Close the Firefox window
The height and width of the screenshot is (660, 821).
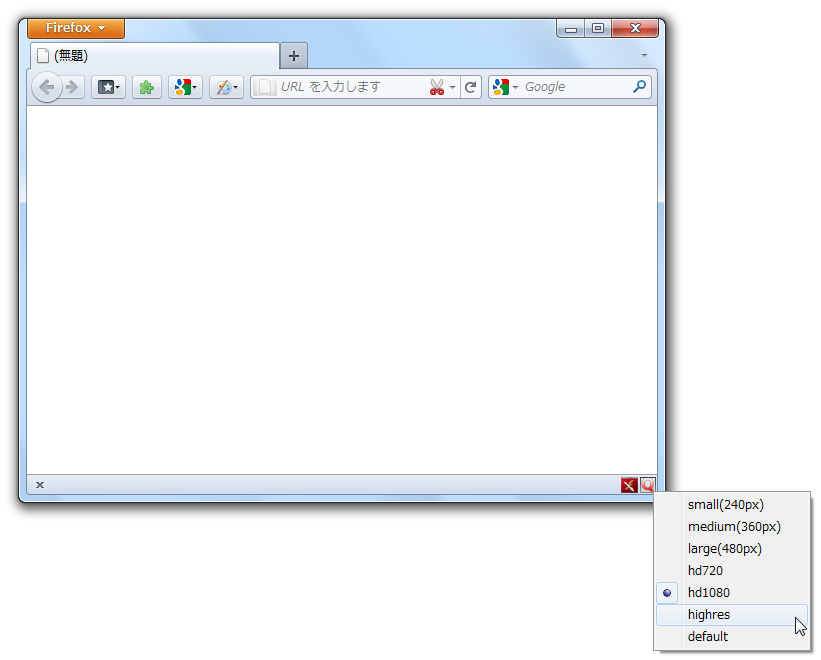635,28
